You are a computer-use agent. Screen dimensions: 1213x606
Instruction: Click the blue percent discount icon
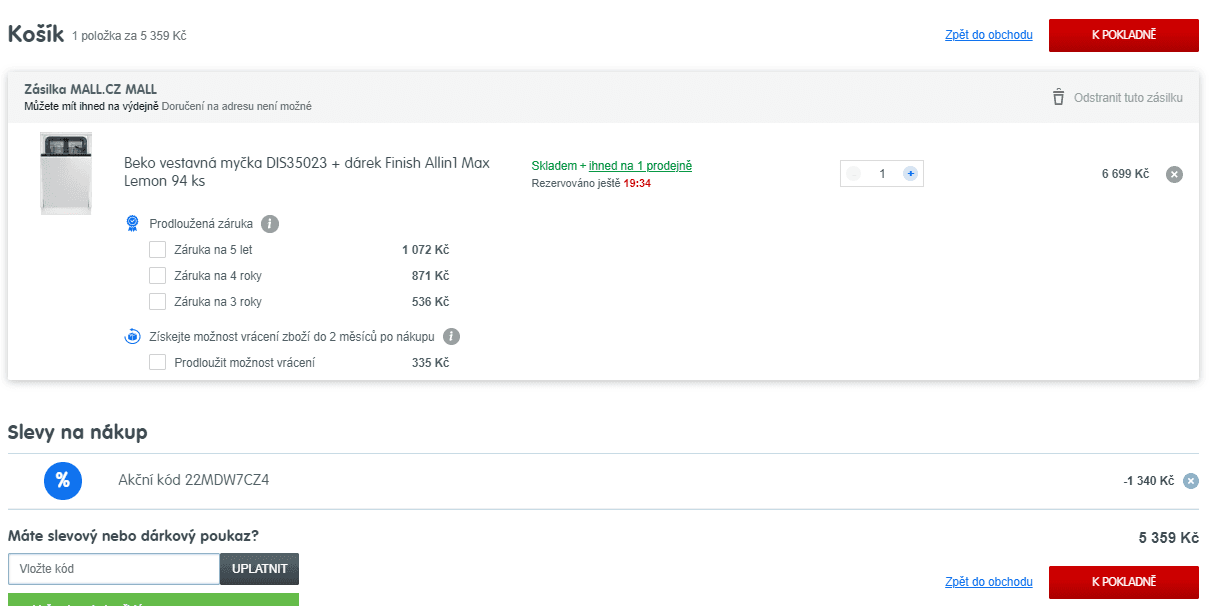pos(62,480)
